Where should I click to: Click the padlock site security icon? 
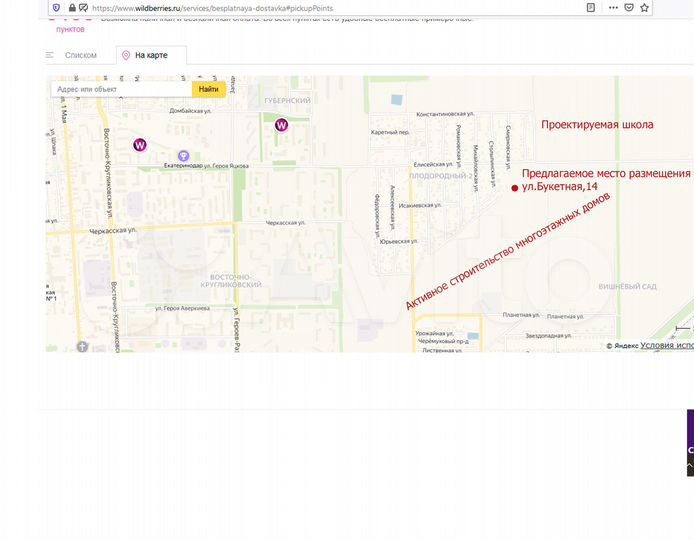tap(71, 7)
